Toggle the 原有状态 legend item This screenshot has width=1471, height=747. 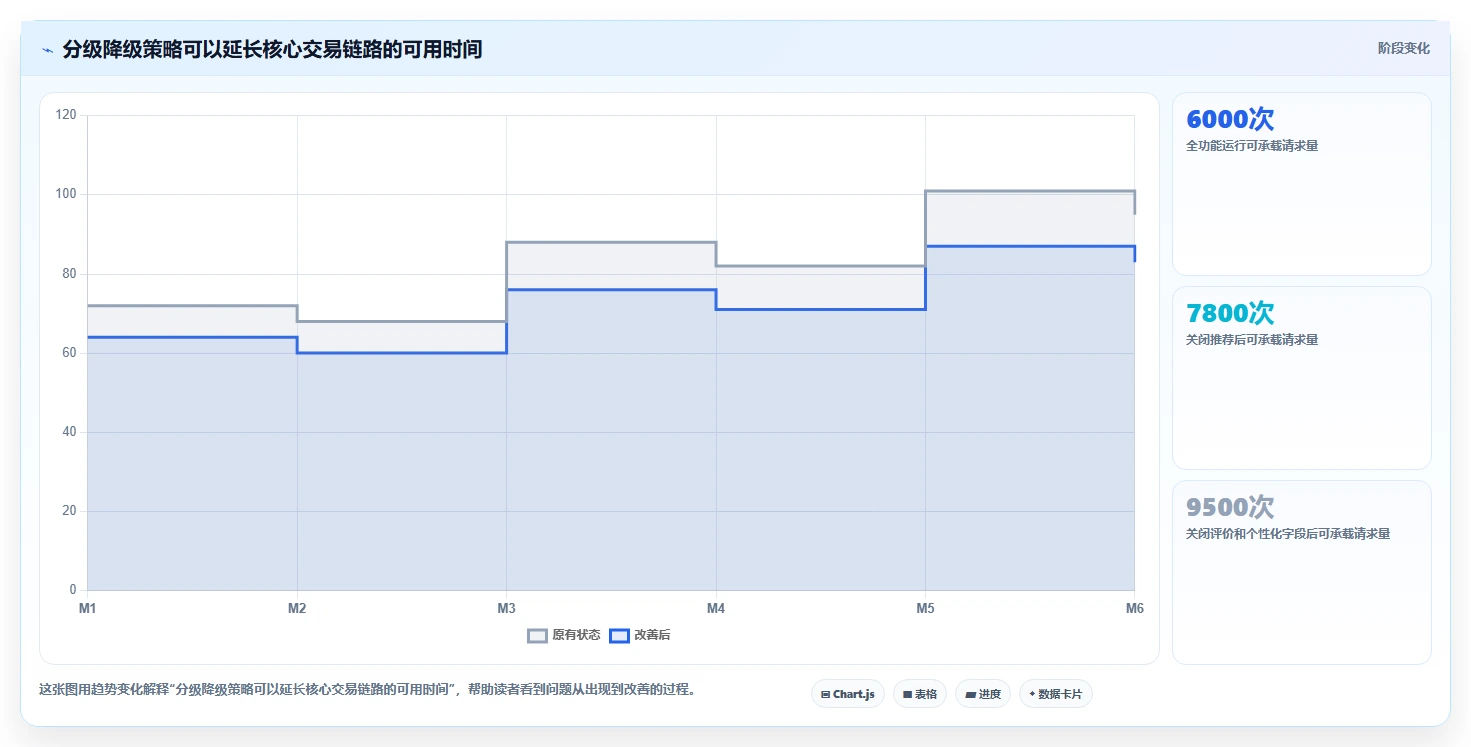(x=564, y=635)
